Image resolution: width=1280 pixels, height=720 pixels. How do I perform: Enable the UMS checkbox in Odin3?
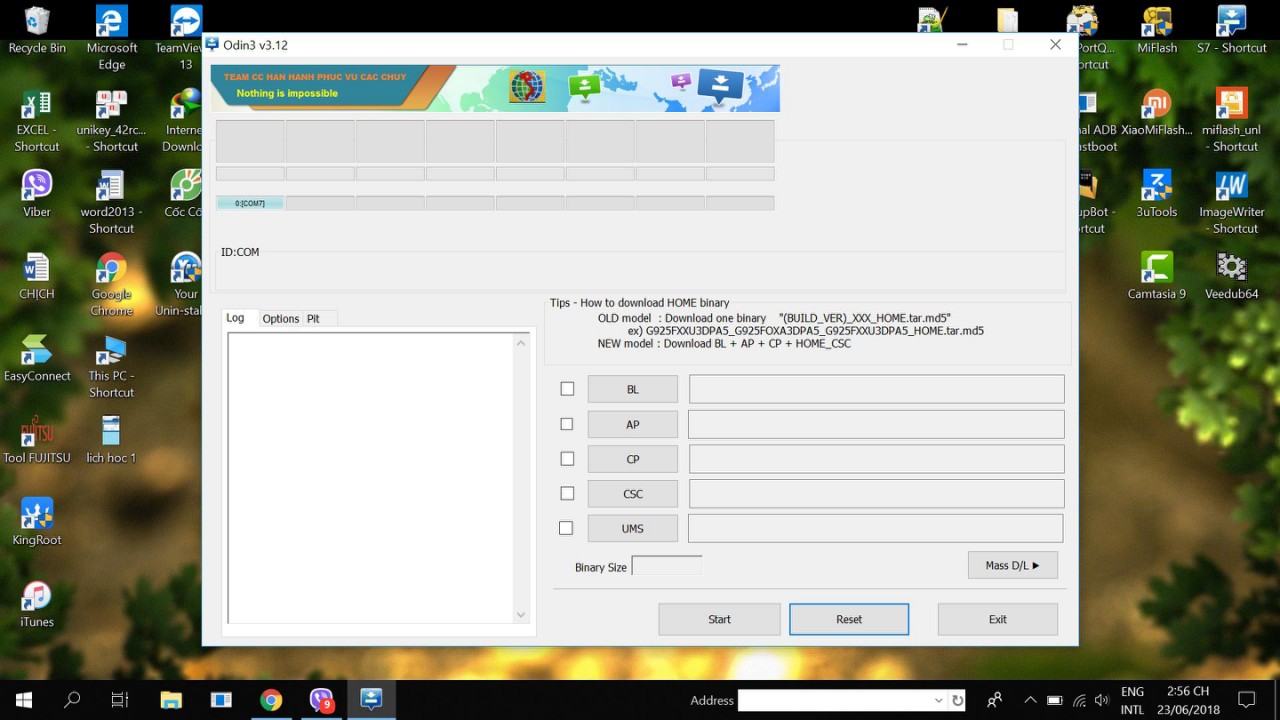(x=566, y=528)
